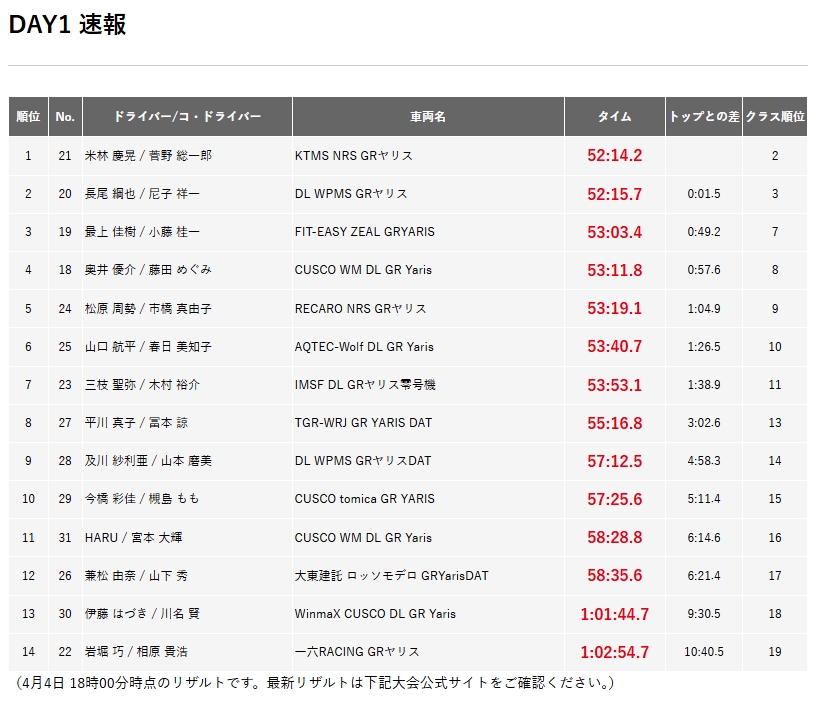Image resolution: width=819 pixels, height=701 pixels.
Task: Select the タイム column header
Action: pos(614,117)
